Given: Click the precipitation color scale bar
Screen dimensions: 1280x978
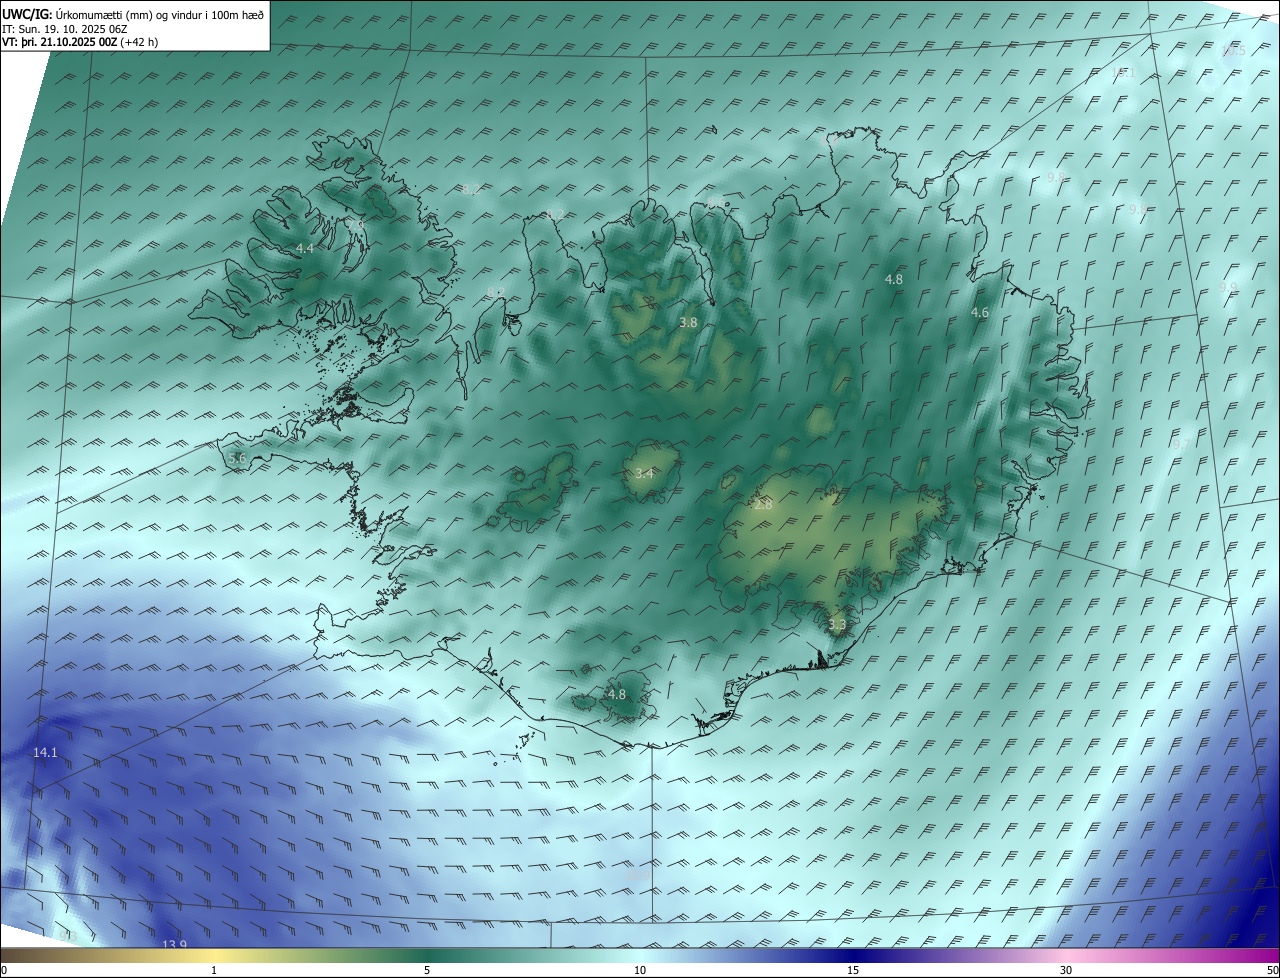Looking at the screenshot, I should [x=640, y=955].
